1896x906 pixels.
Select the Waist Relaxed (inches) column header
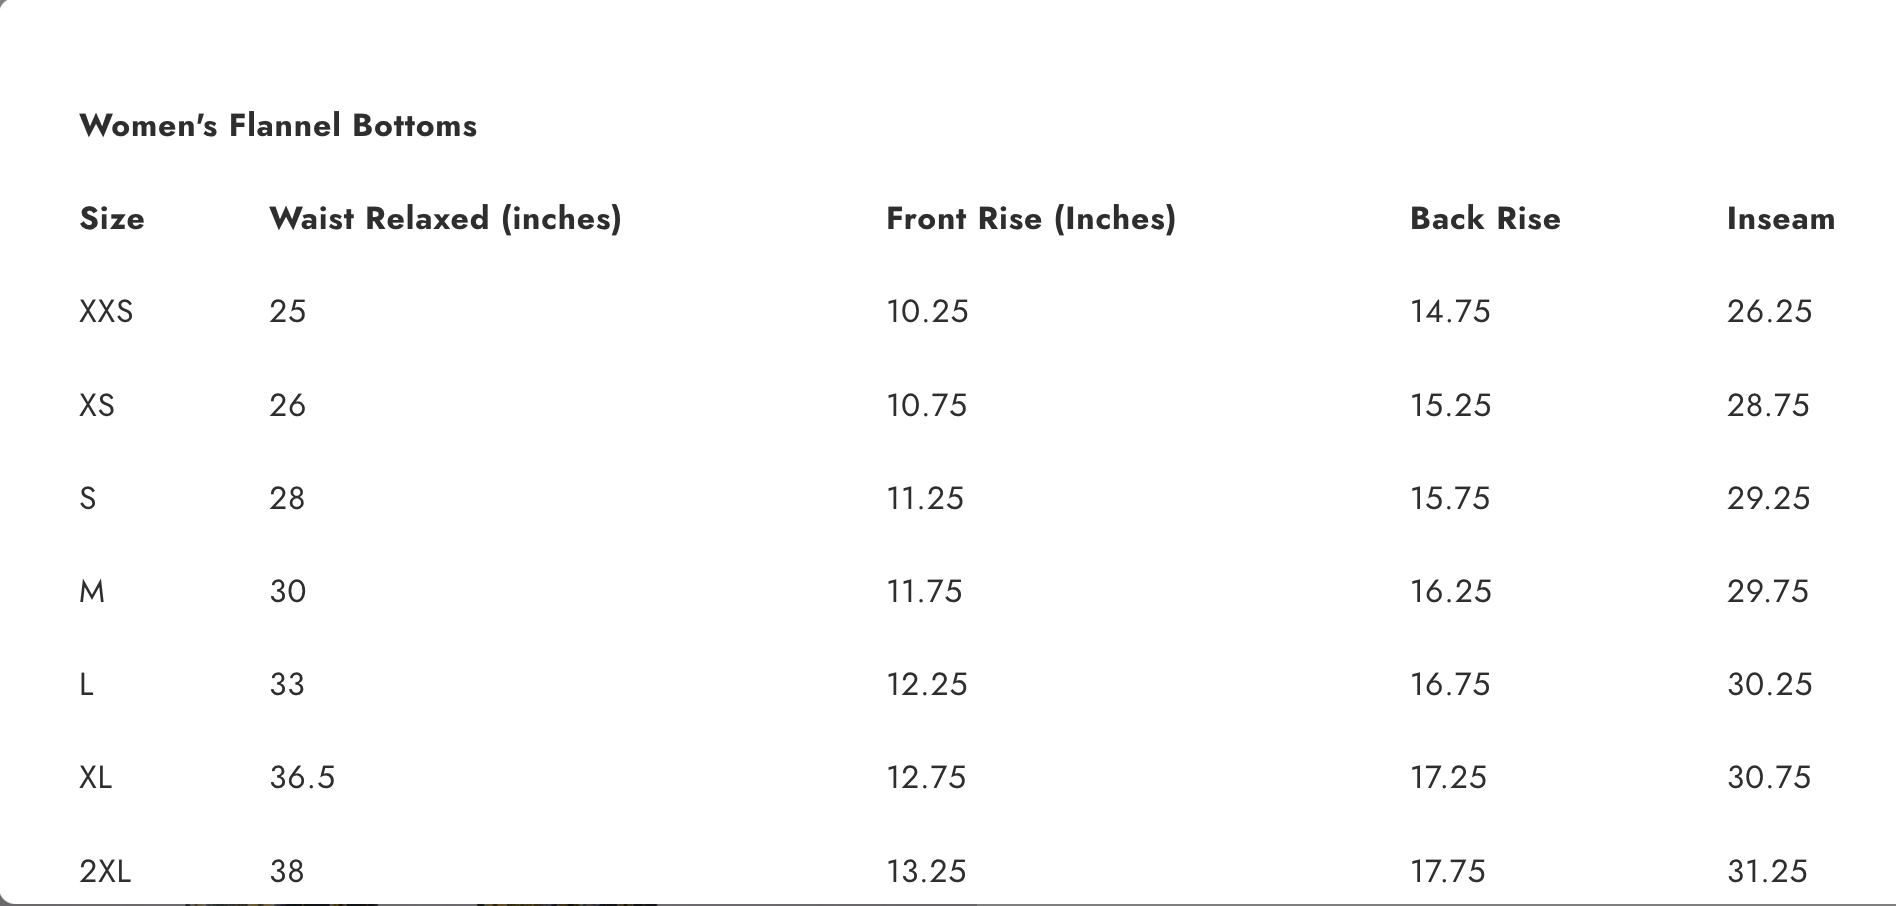(445, 219)
